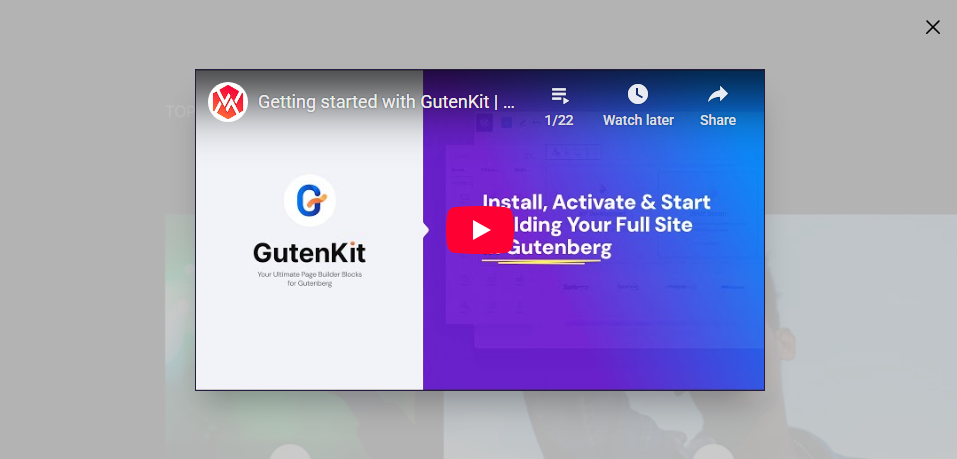Click the 'Your Ultimate Page Builder Blocks' tagline
Image resolution: width=957 pixels, height=459 pixels.
coord(309,274)
